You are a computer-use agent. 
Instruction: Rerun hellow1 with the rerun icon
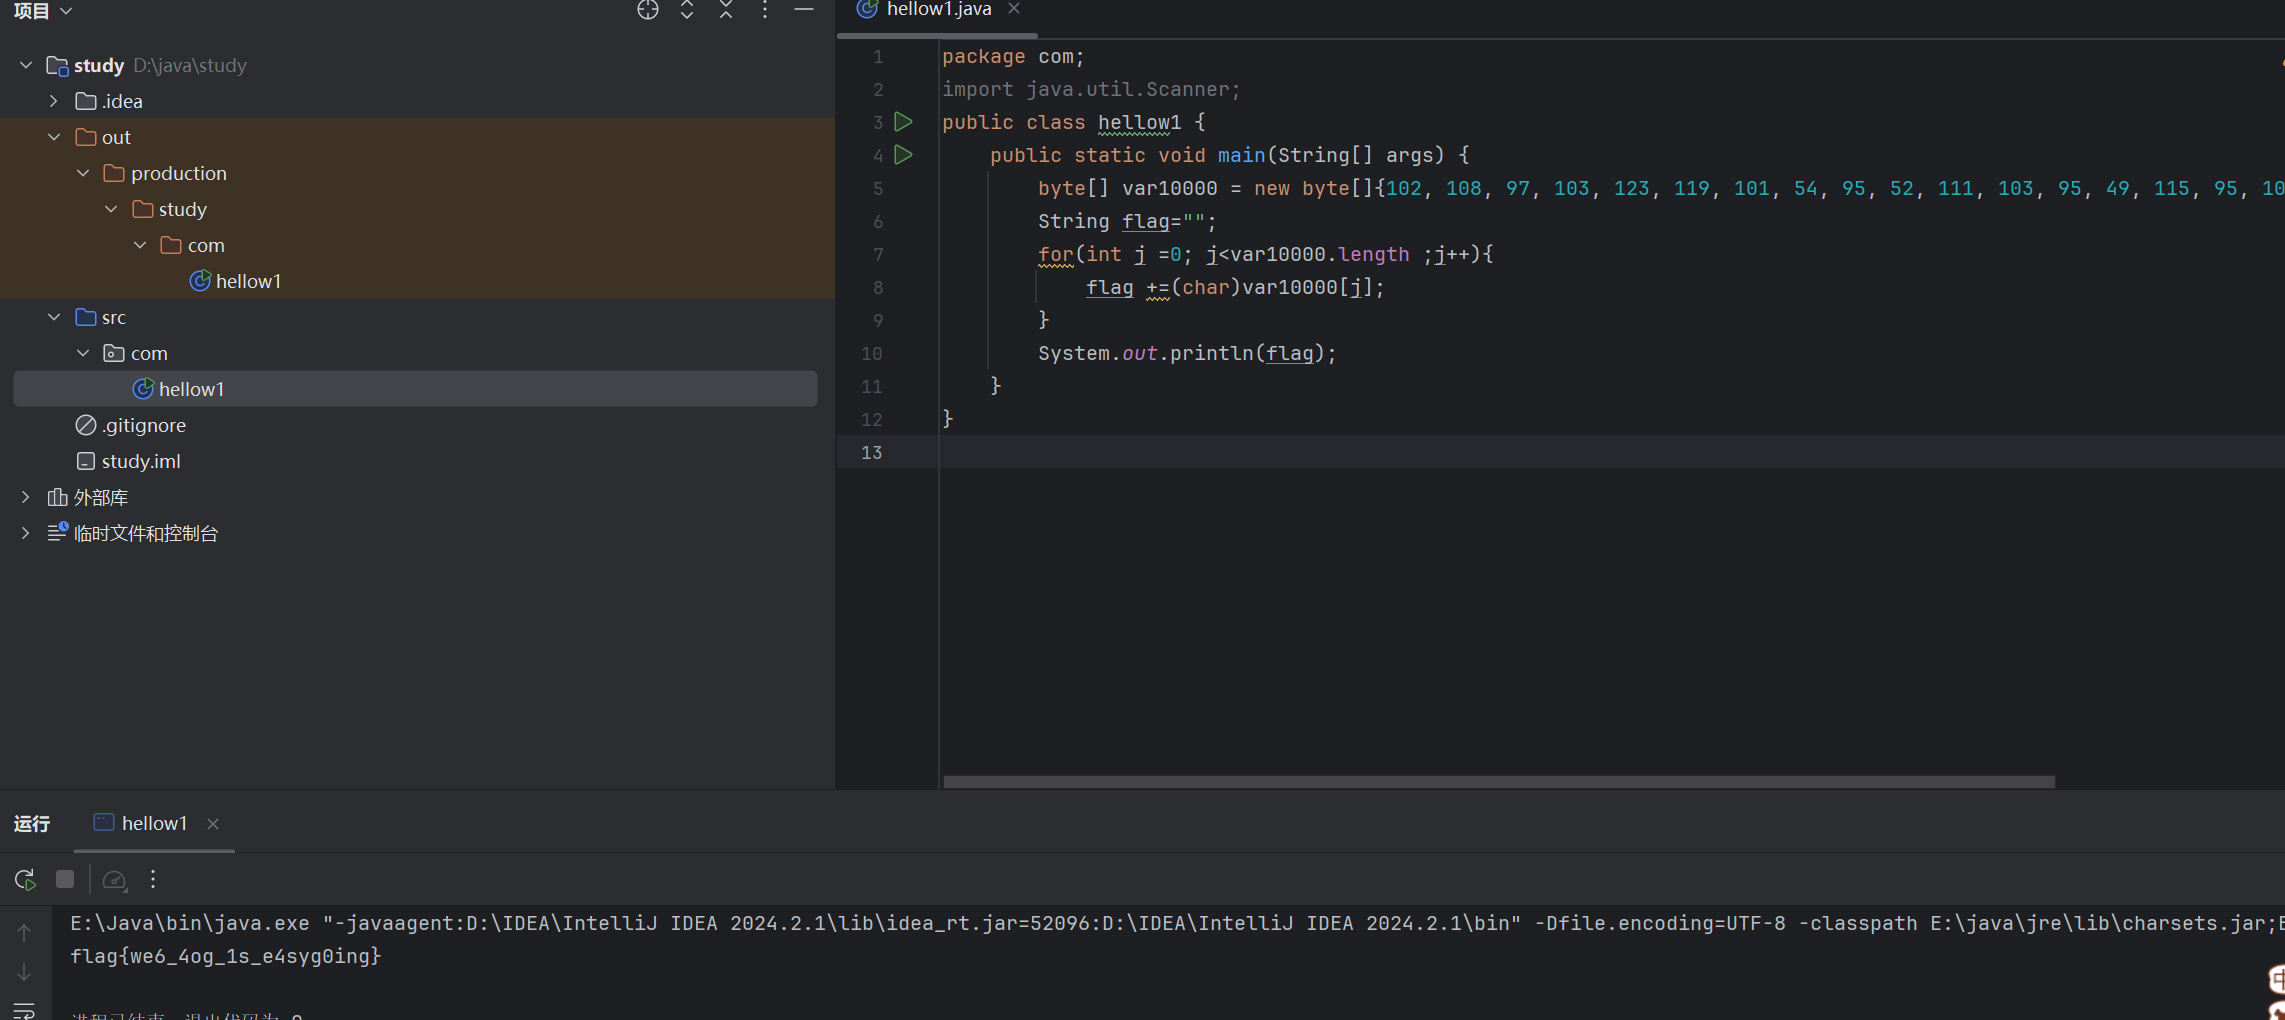[x=25, y=879]
